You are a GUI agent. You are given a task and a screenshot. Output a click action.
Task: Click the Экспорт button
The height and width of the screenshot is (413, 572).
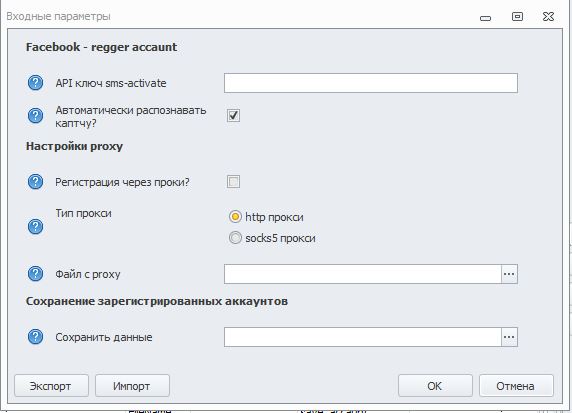[51, 386]
